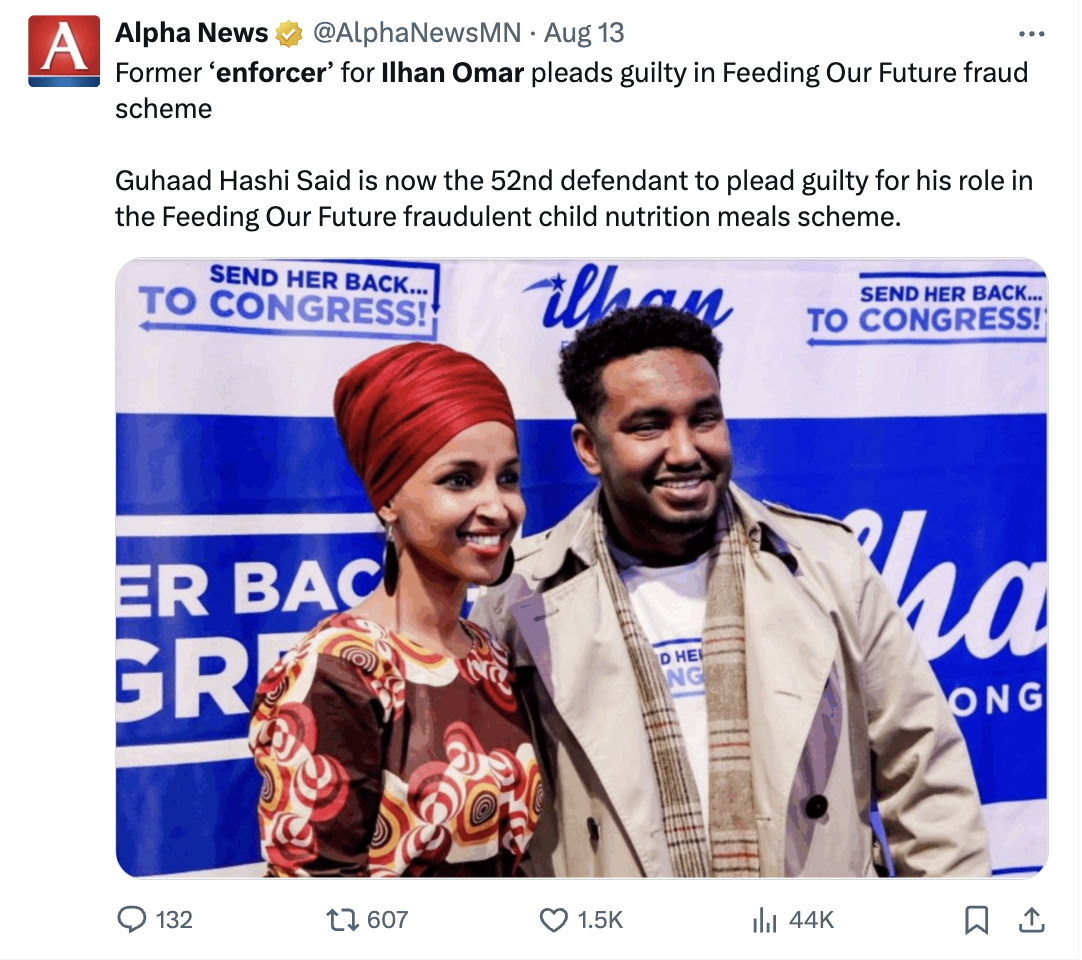Click the 44K views count
The width and height of the screenshot is (1082, 960).
pyautogui.click(x=811, y=919)
